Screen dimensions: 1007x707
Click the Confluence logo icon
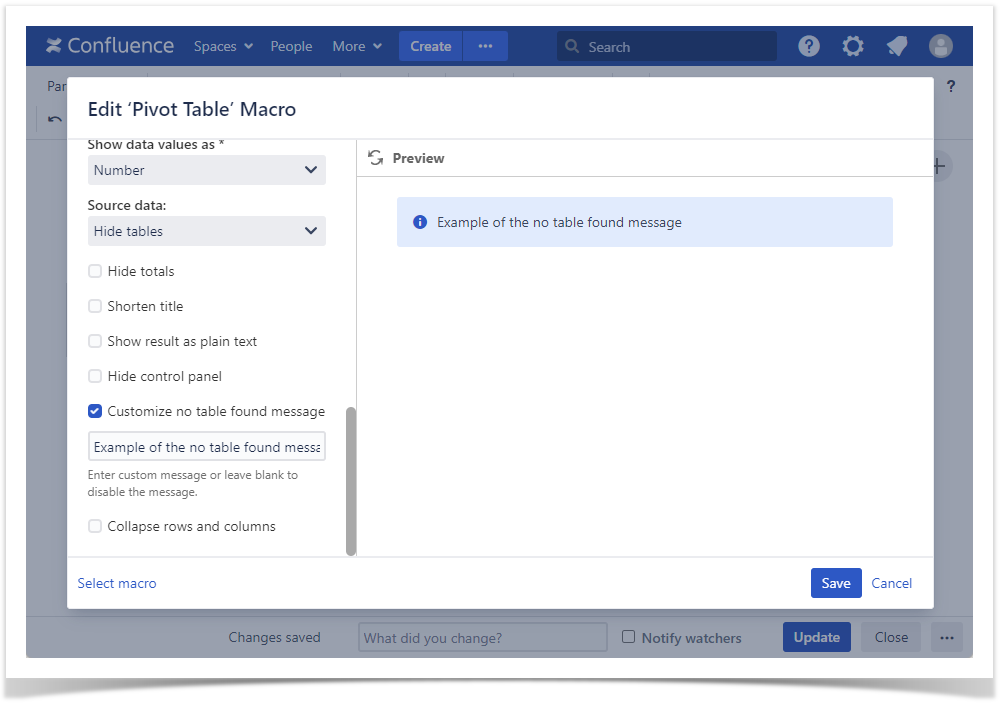[54, 46]
